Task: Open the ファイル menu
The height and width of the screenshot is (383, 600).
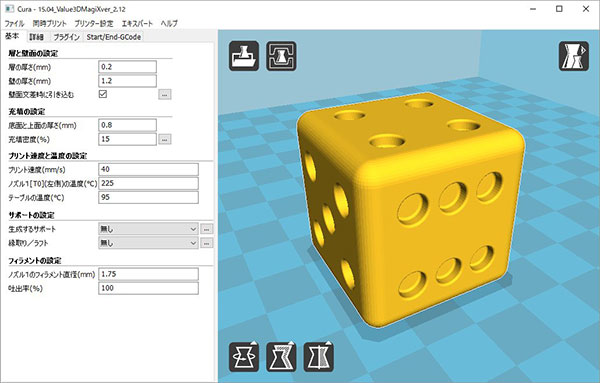Action: tap(14, 23)
